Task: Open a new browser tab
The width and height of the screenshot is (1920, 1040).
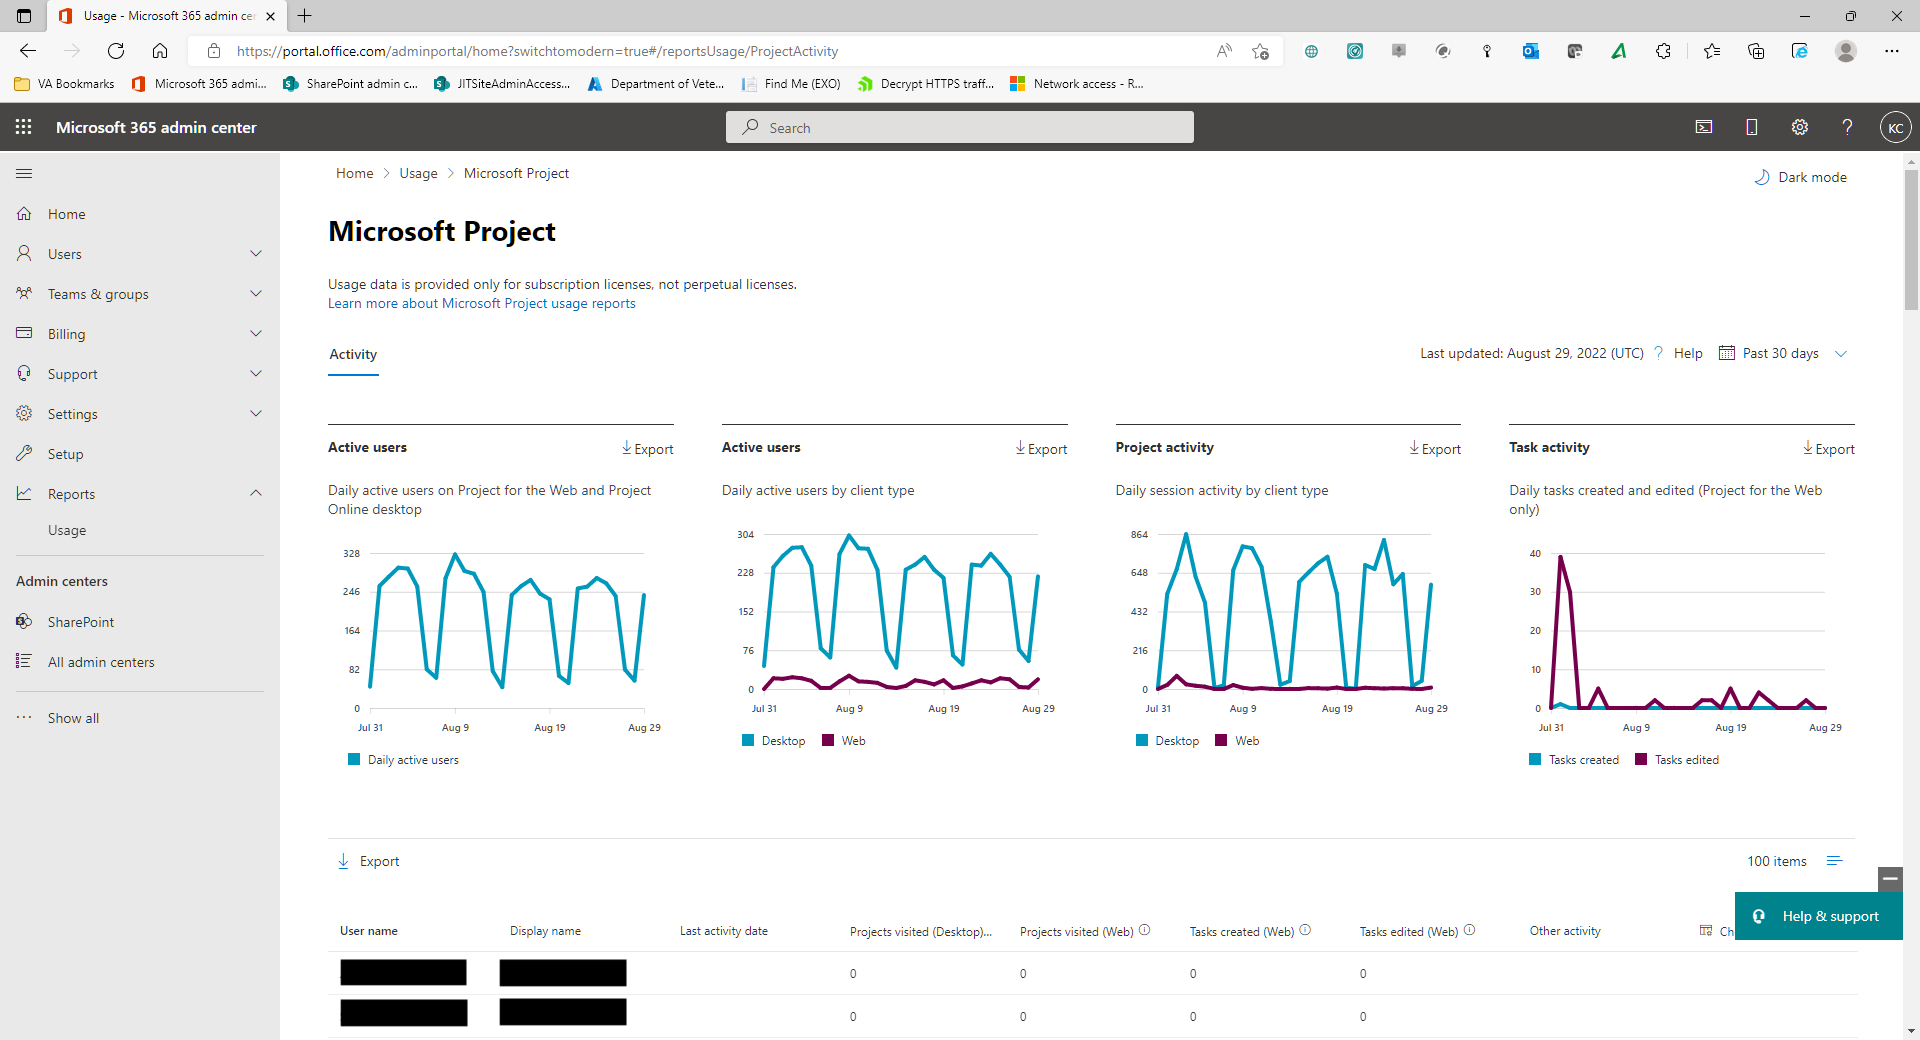Action: pos(305,15)
